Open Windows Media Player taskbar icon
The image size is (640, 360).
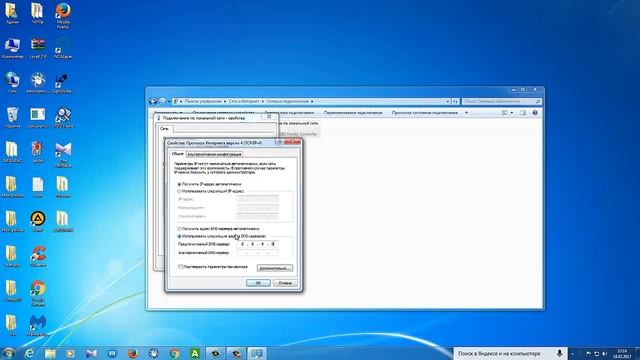(71, 353)
